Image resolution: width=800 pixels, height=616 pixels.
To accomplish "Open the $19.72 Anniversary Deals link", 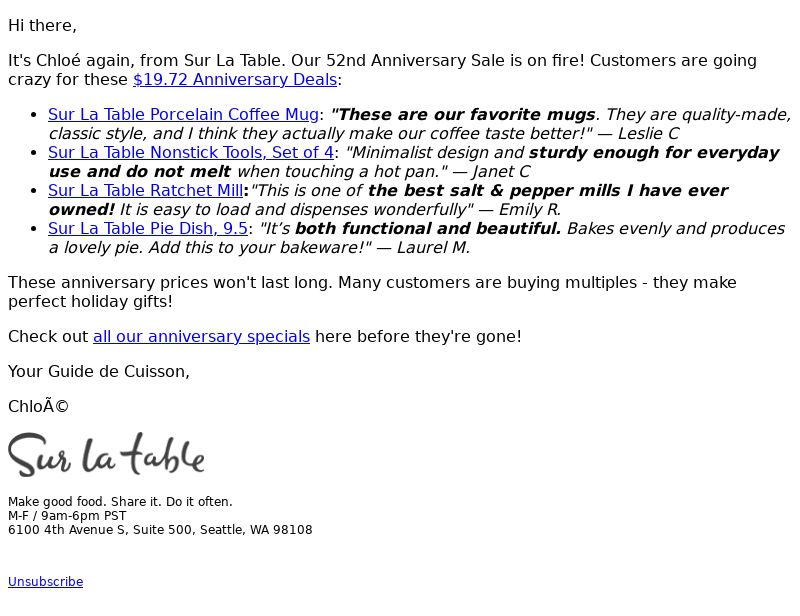I will point(235,80).
